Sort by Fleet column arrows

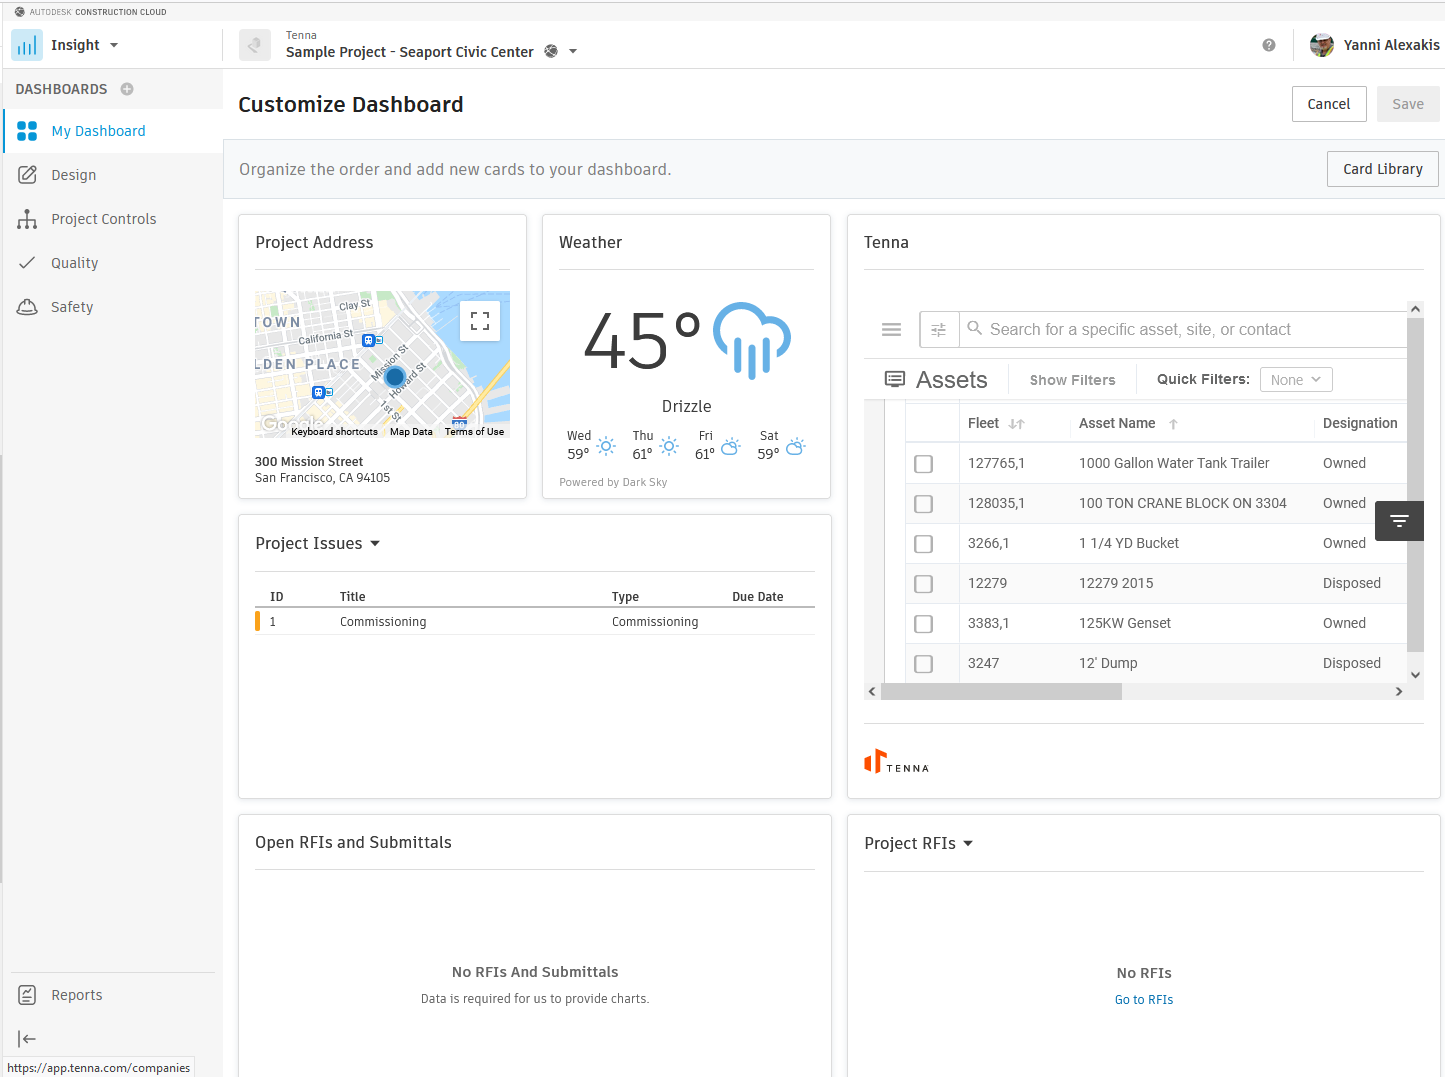[1017, 424]
